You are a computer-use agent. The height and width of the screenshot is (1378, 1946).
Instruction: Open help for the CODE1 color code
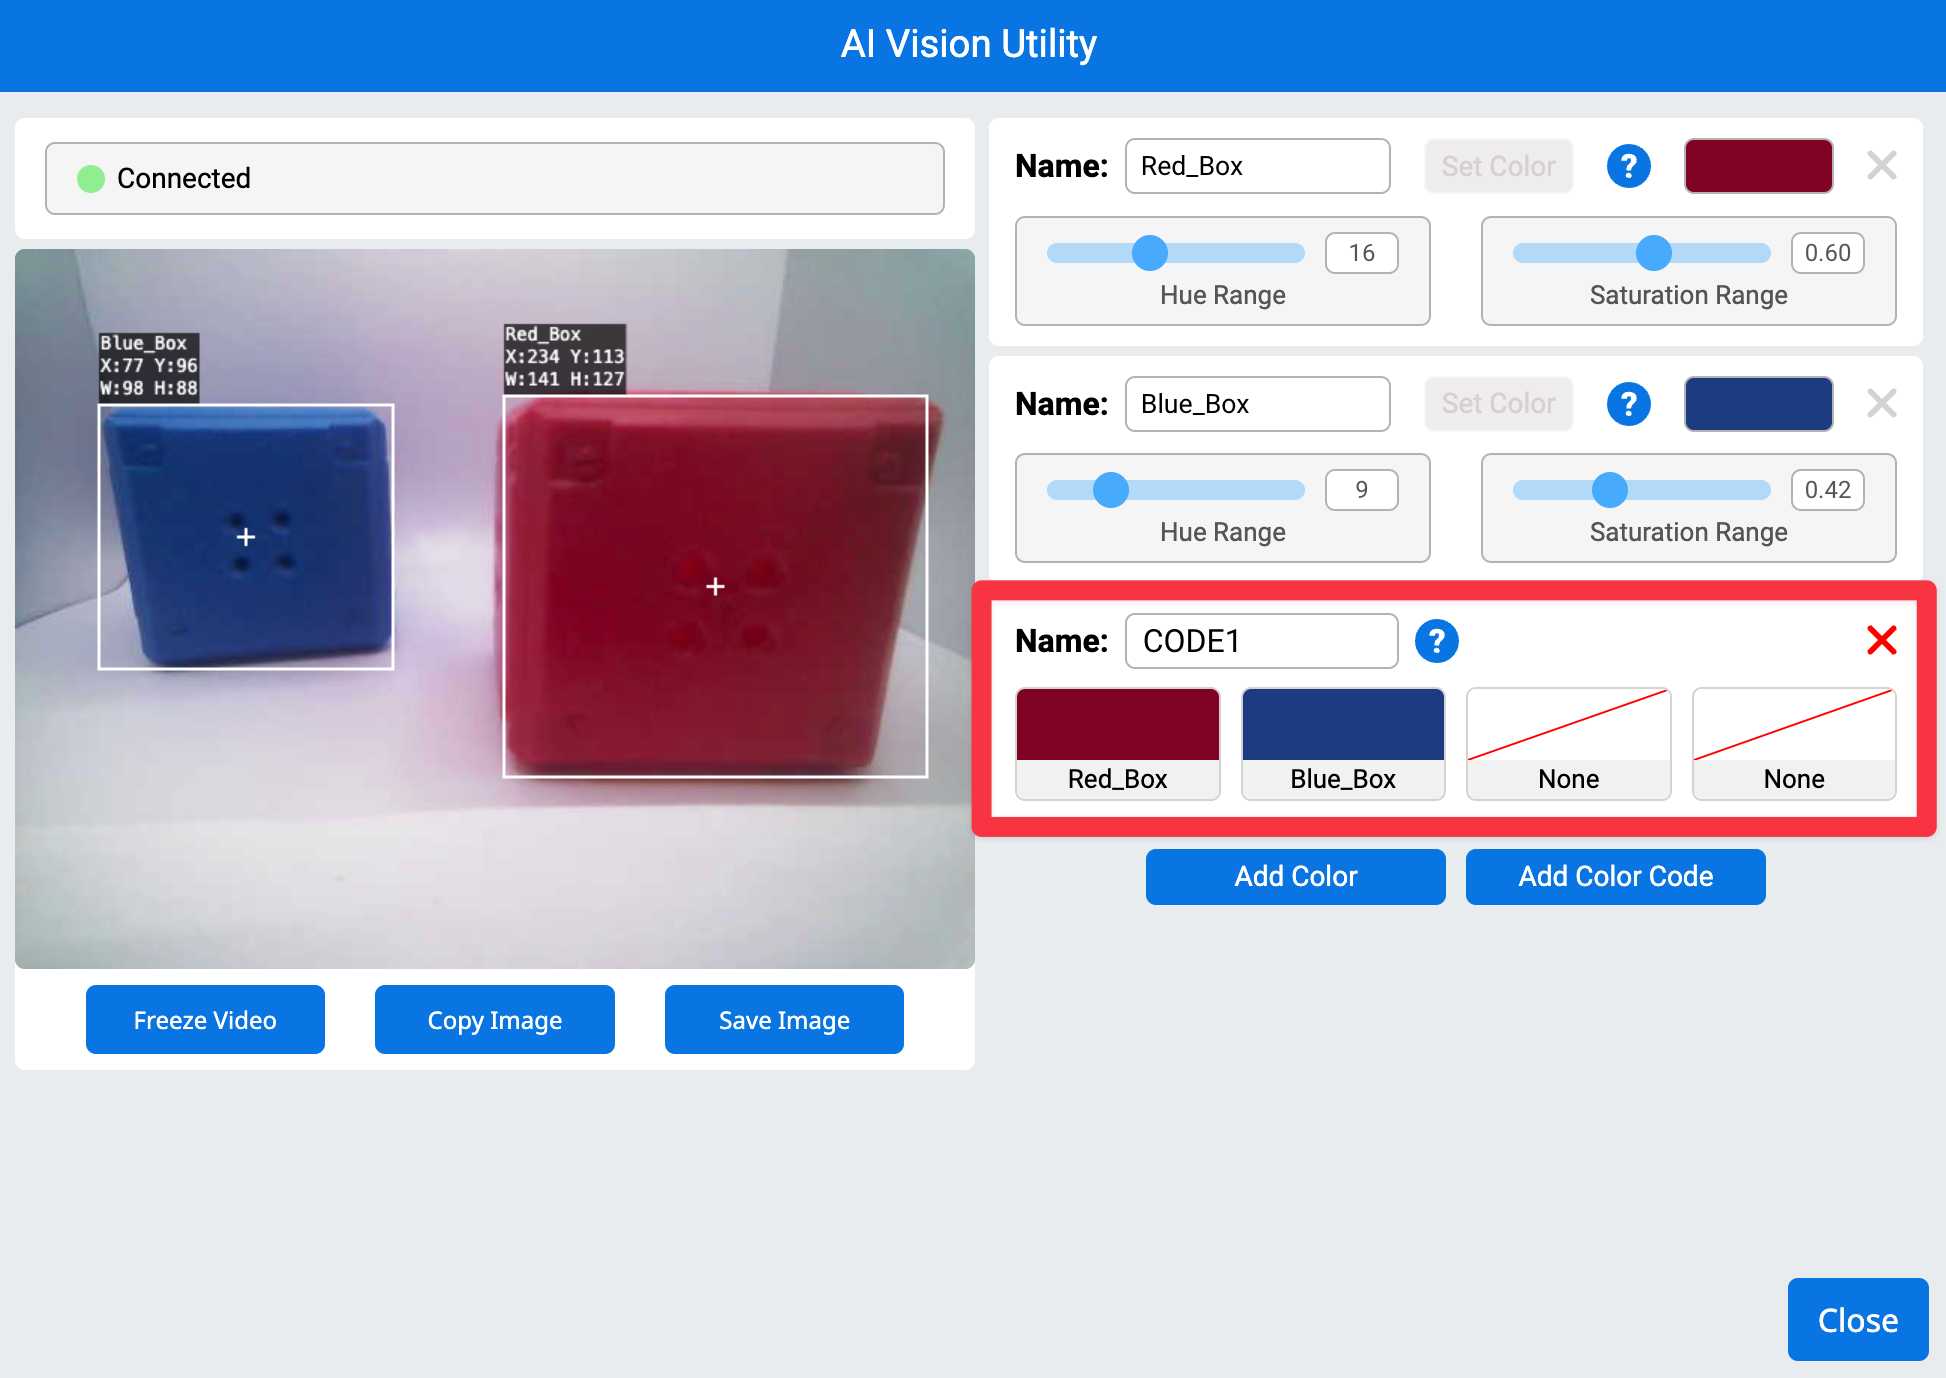(1437, 641)
